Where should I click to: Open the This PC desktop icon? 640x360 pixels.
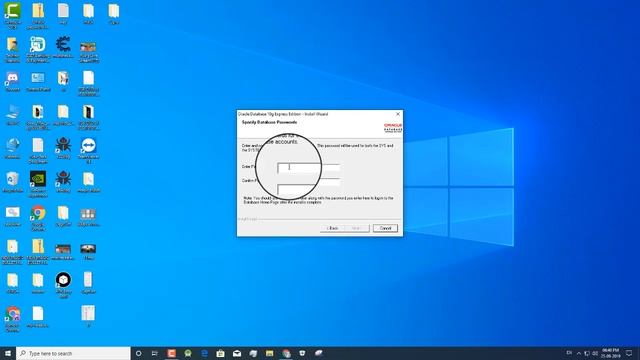coord(13,115)
